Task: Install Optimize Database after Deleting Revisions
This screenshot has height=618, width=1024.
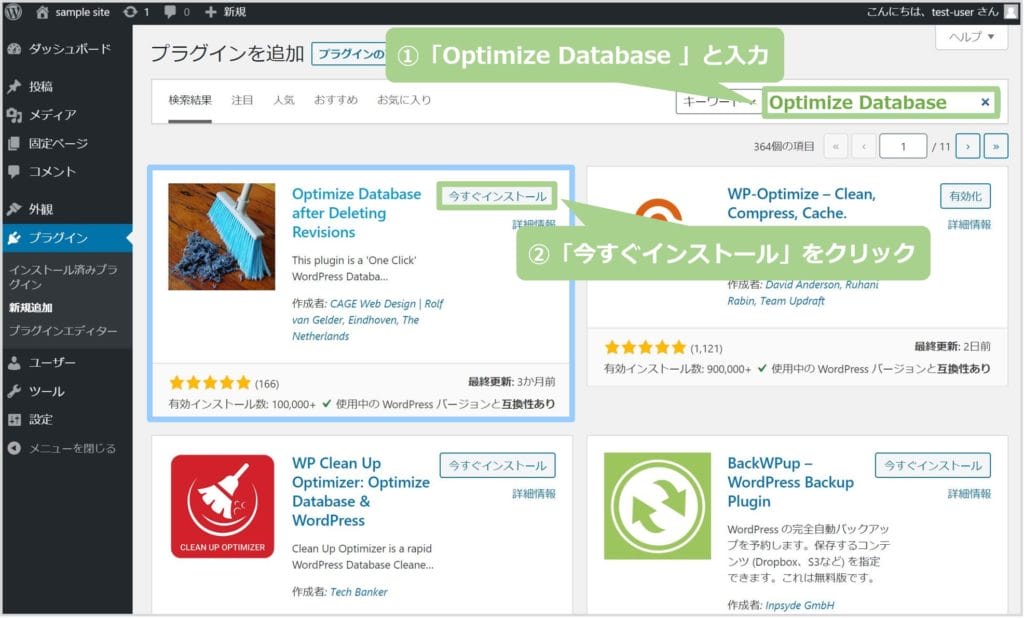Action: [497, 196]
